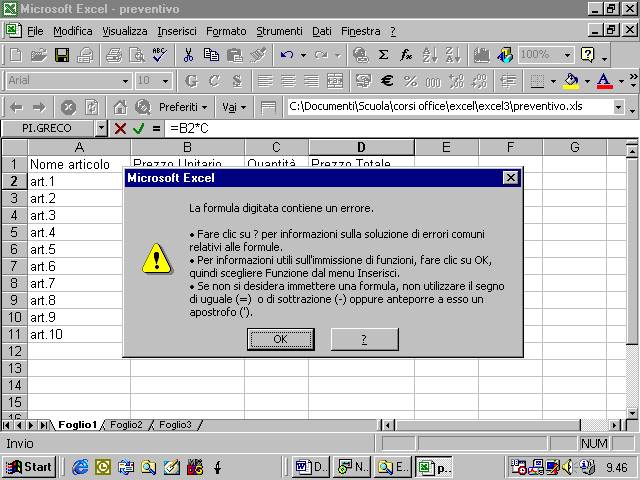640x480 pixels.
Task: Apply the red font color A
Action: [x=604, y=81]
